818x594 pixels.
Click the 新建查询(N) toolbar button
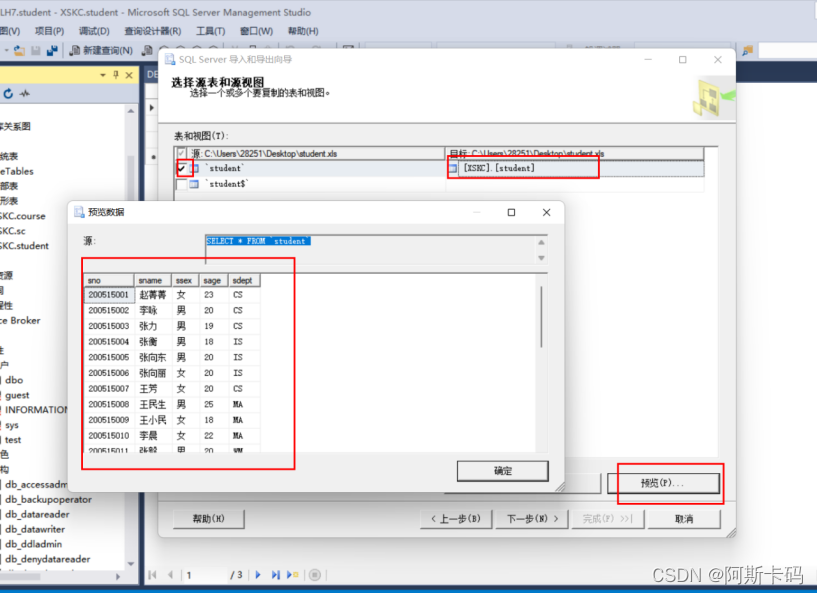pos(101,51)
